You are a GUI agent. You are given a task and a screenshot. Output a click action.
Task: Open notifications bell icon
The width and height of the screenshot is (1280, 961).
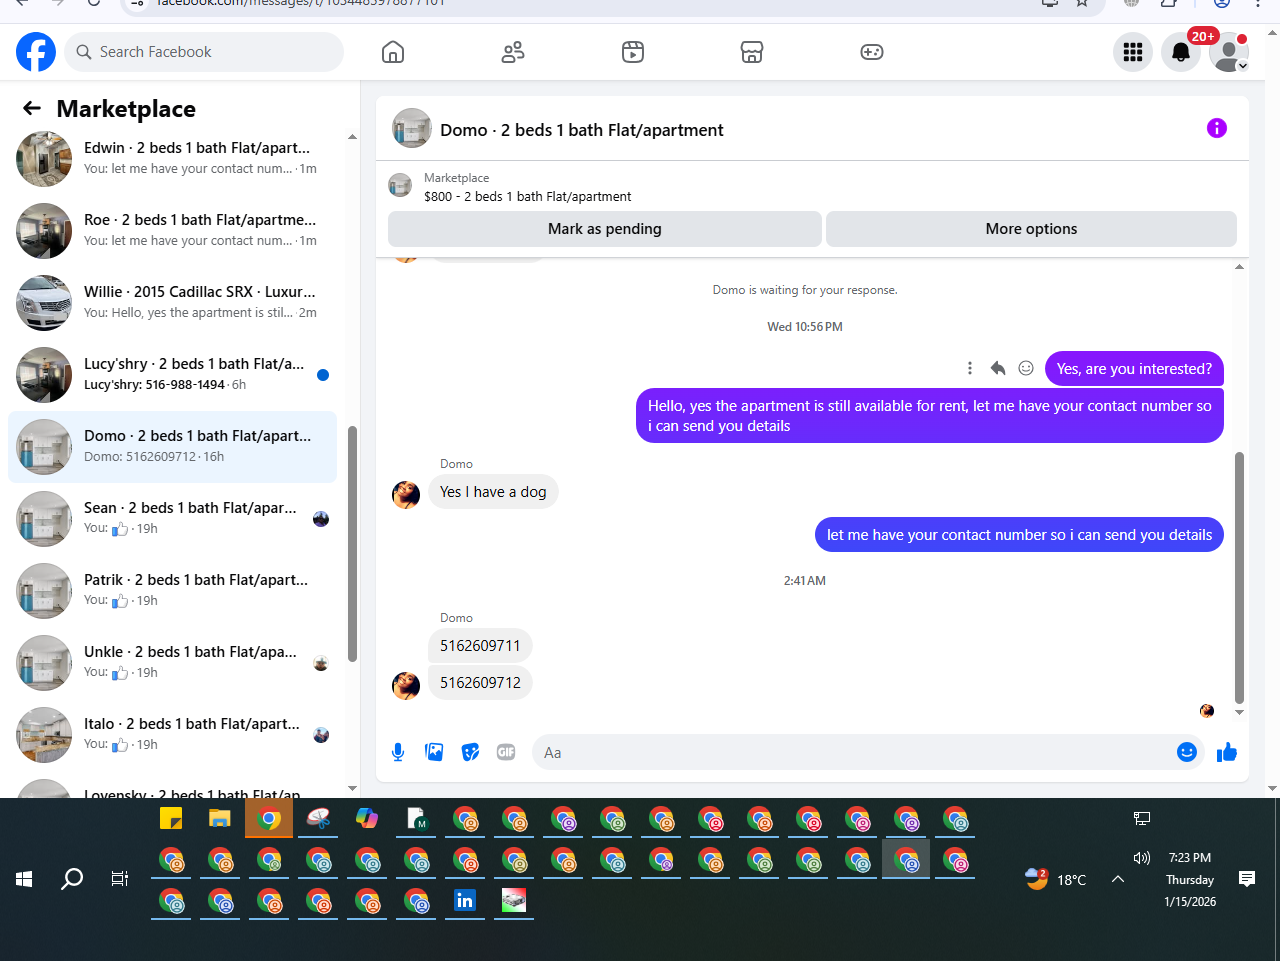point(1181,52)
